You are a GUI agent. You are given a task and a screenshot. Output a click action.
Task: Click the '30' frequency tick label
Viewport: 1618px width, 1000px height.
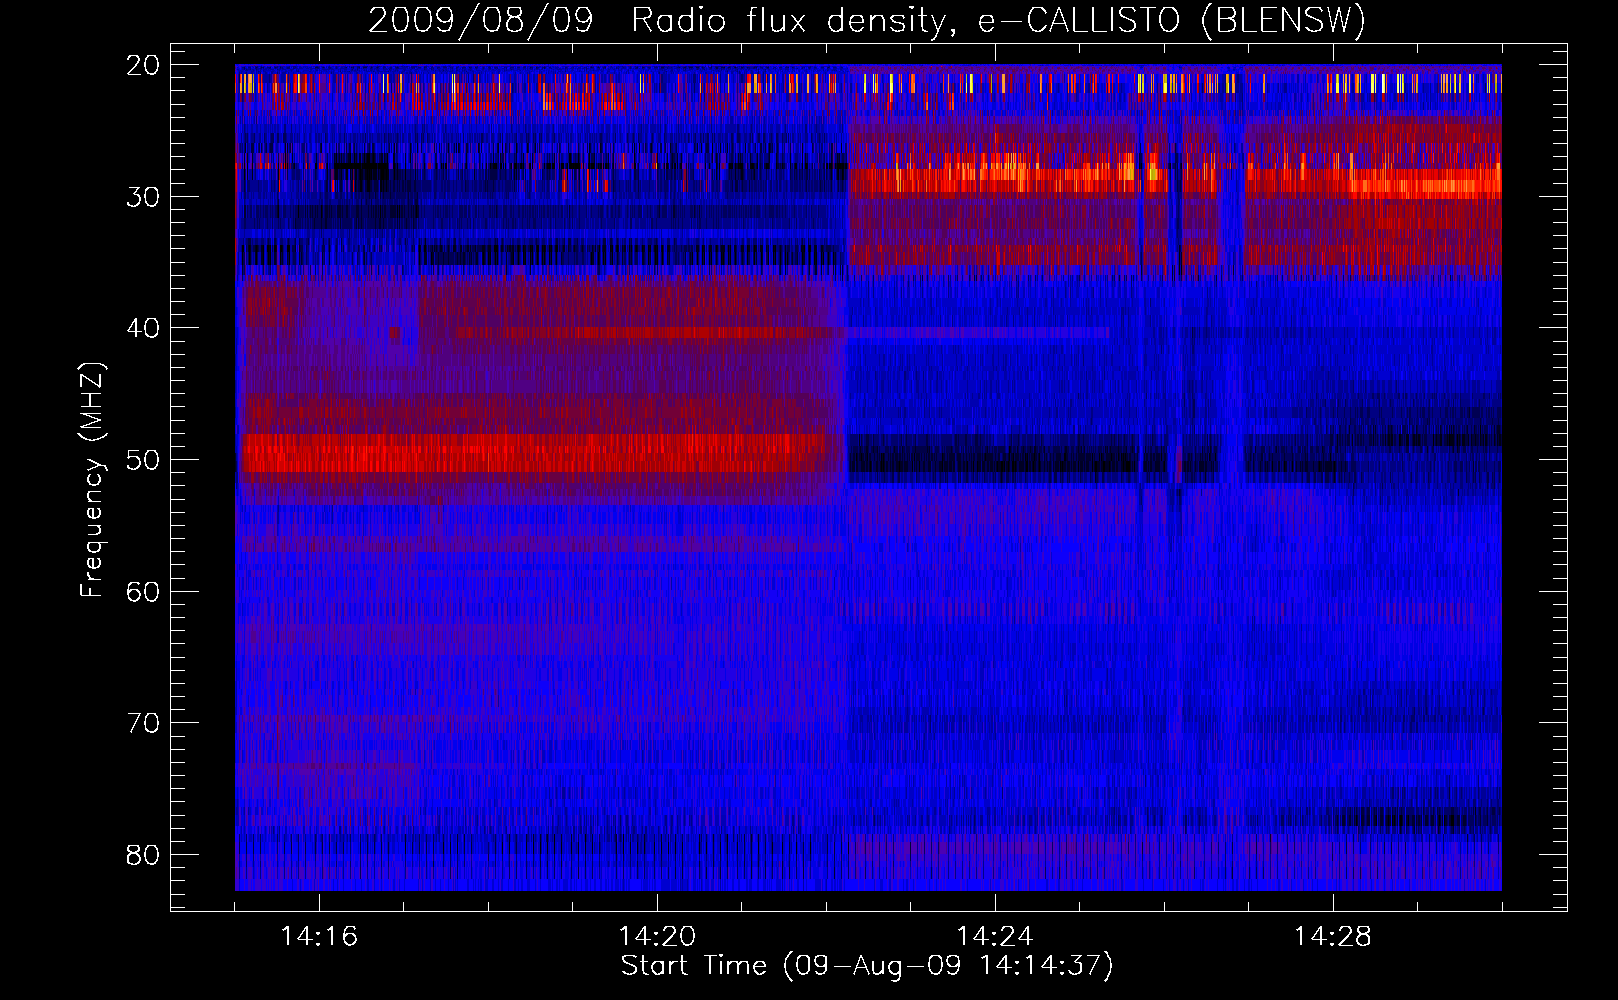click(144, 197)
